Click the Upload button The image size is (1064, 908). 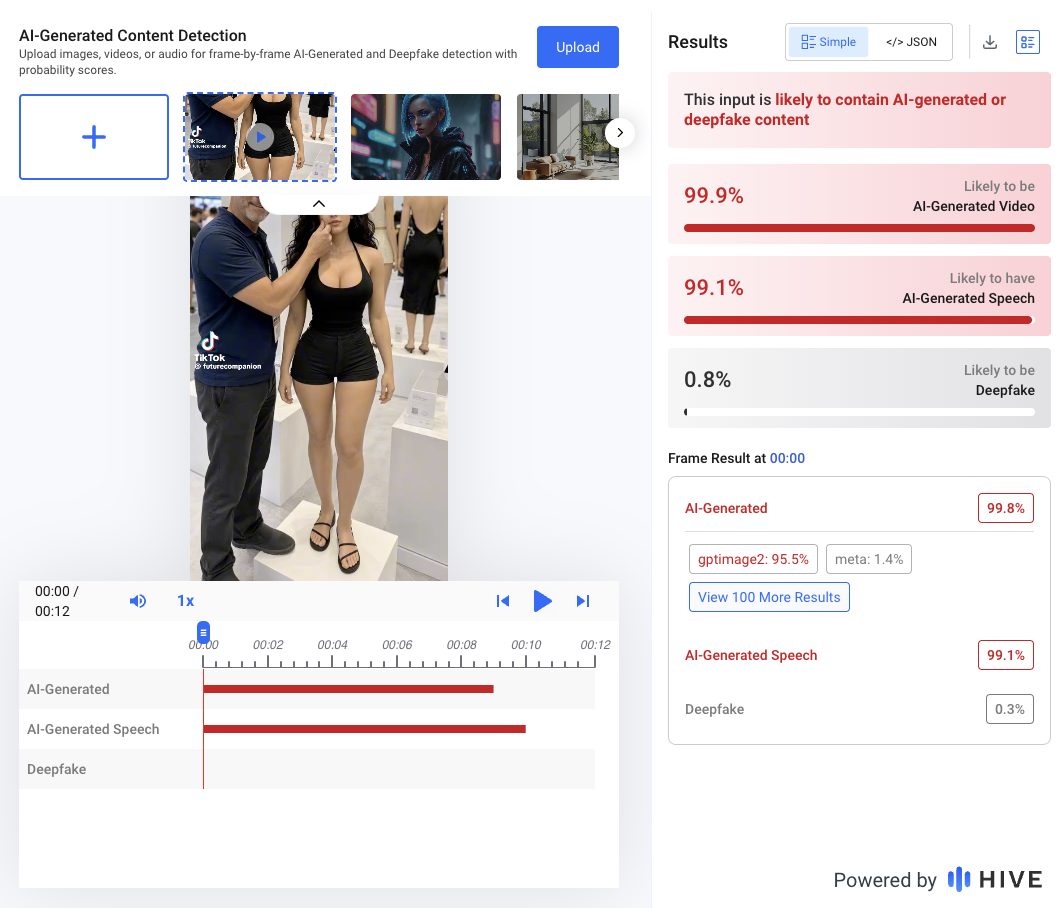[x=577, y=47]
